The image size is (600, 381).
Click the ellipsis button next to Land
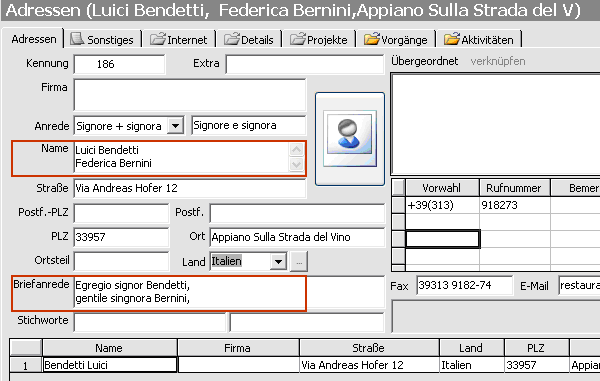click(299, 262)
